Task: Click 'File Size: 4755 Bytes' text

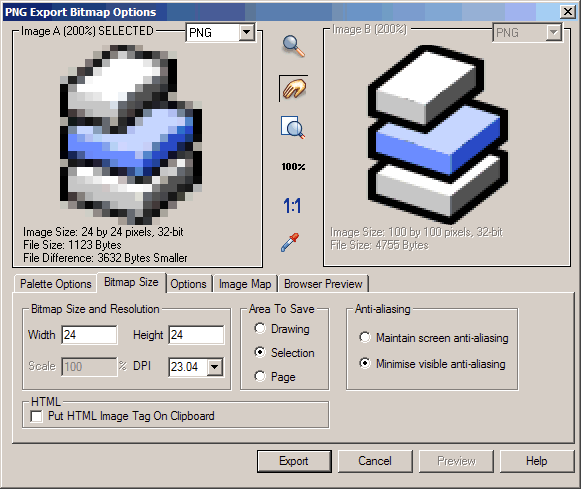Action: pos(379,245)
